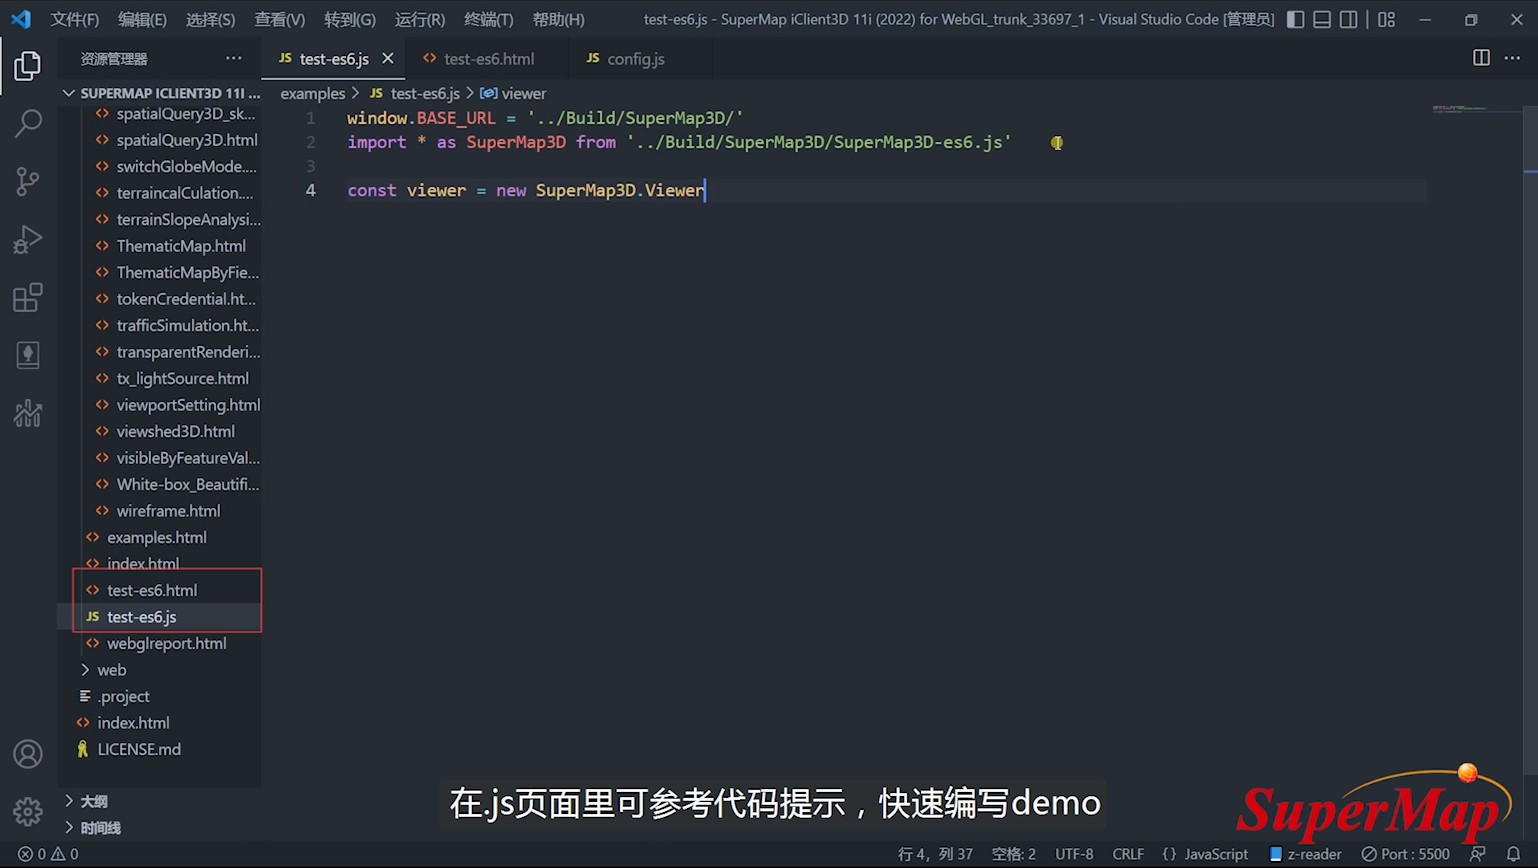Viewport: 1538px width, 868px height.
Task: Open the Extensions view
Action: point(28,297)
